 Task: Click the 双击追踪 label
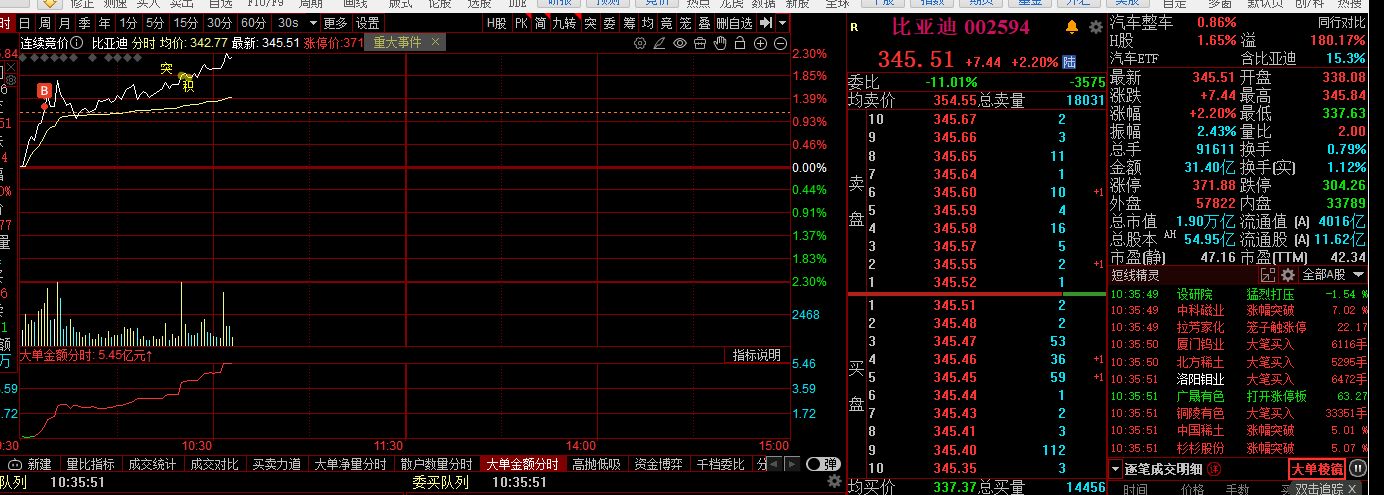click(1320, 488)
